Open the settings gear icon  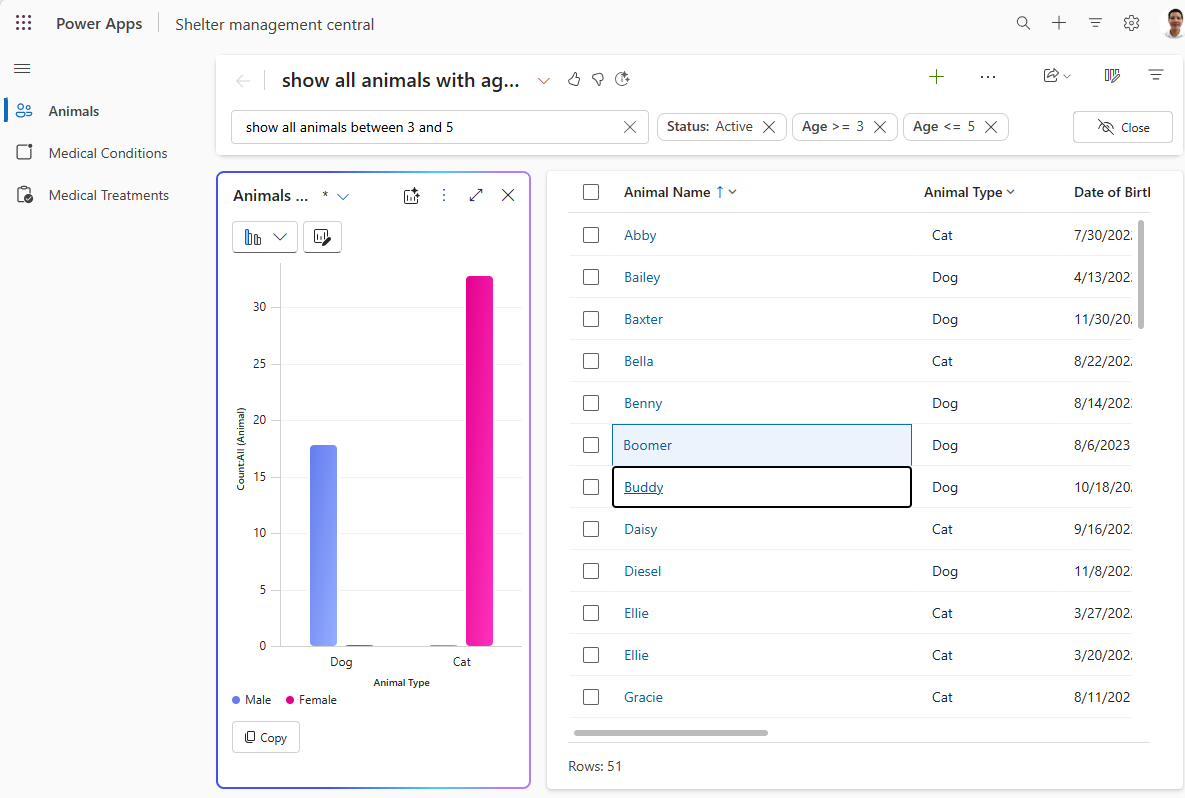pos(1131,23)
